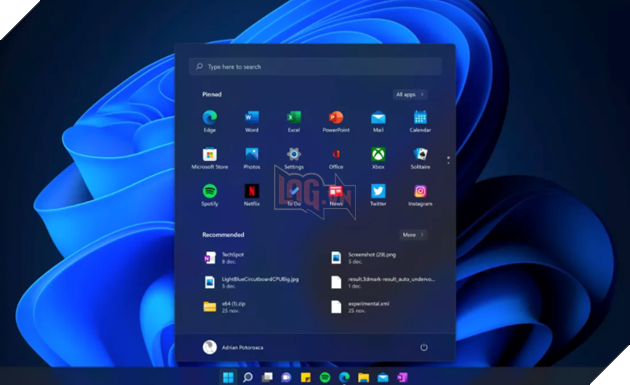Open the Office app

pos(336,158)
